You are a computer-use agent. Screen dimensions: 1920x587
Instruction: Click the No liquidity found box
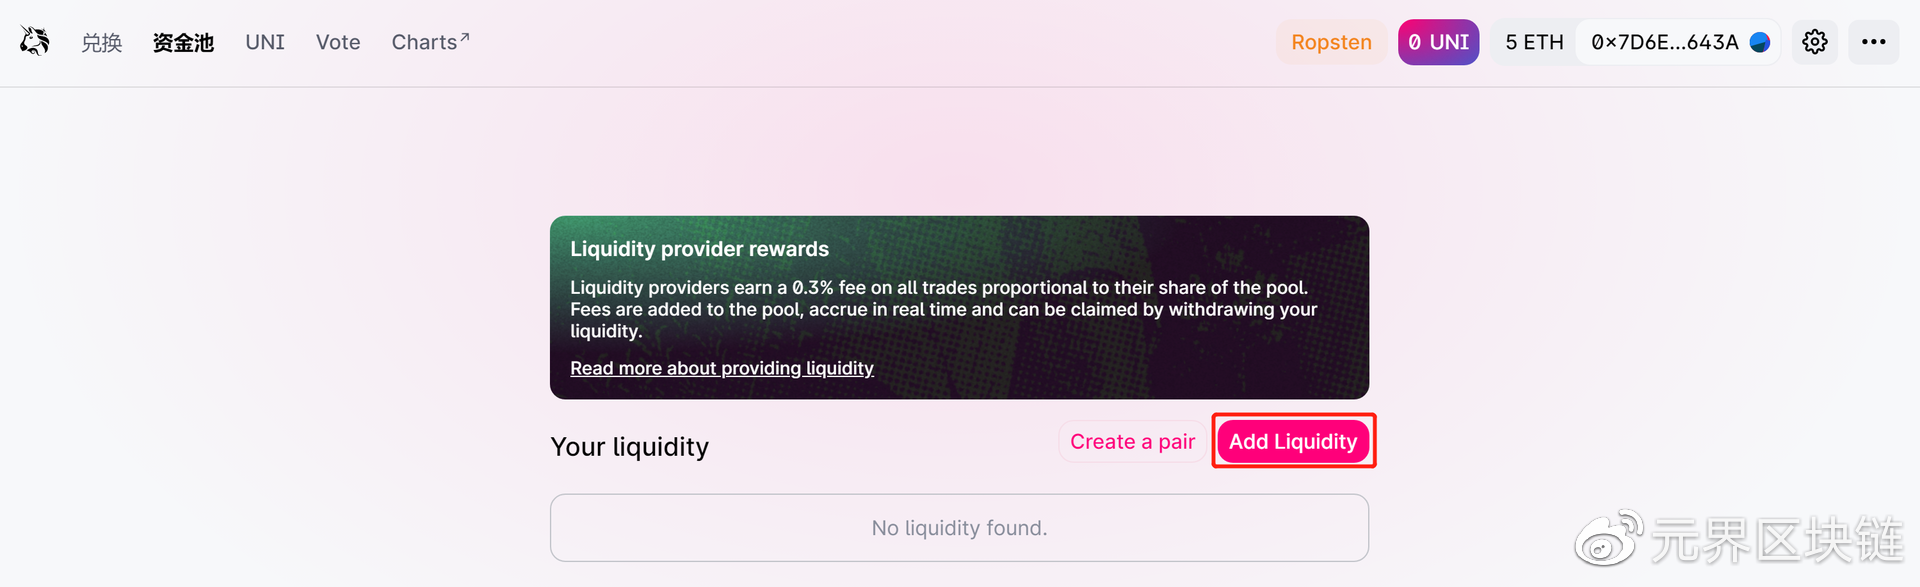(959, 528)
